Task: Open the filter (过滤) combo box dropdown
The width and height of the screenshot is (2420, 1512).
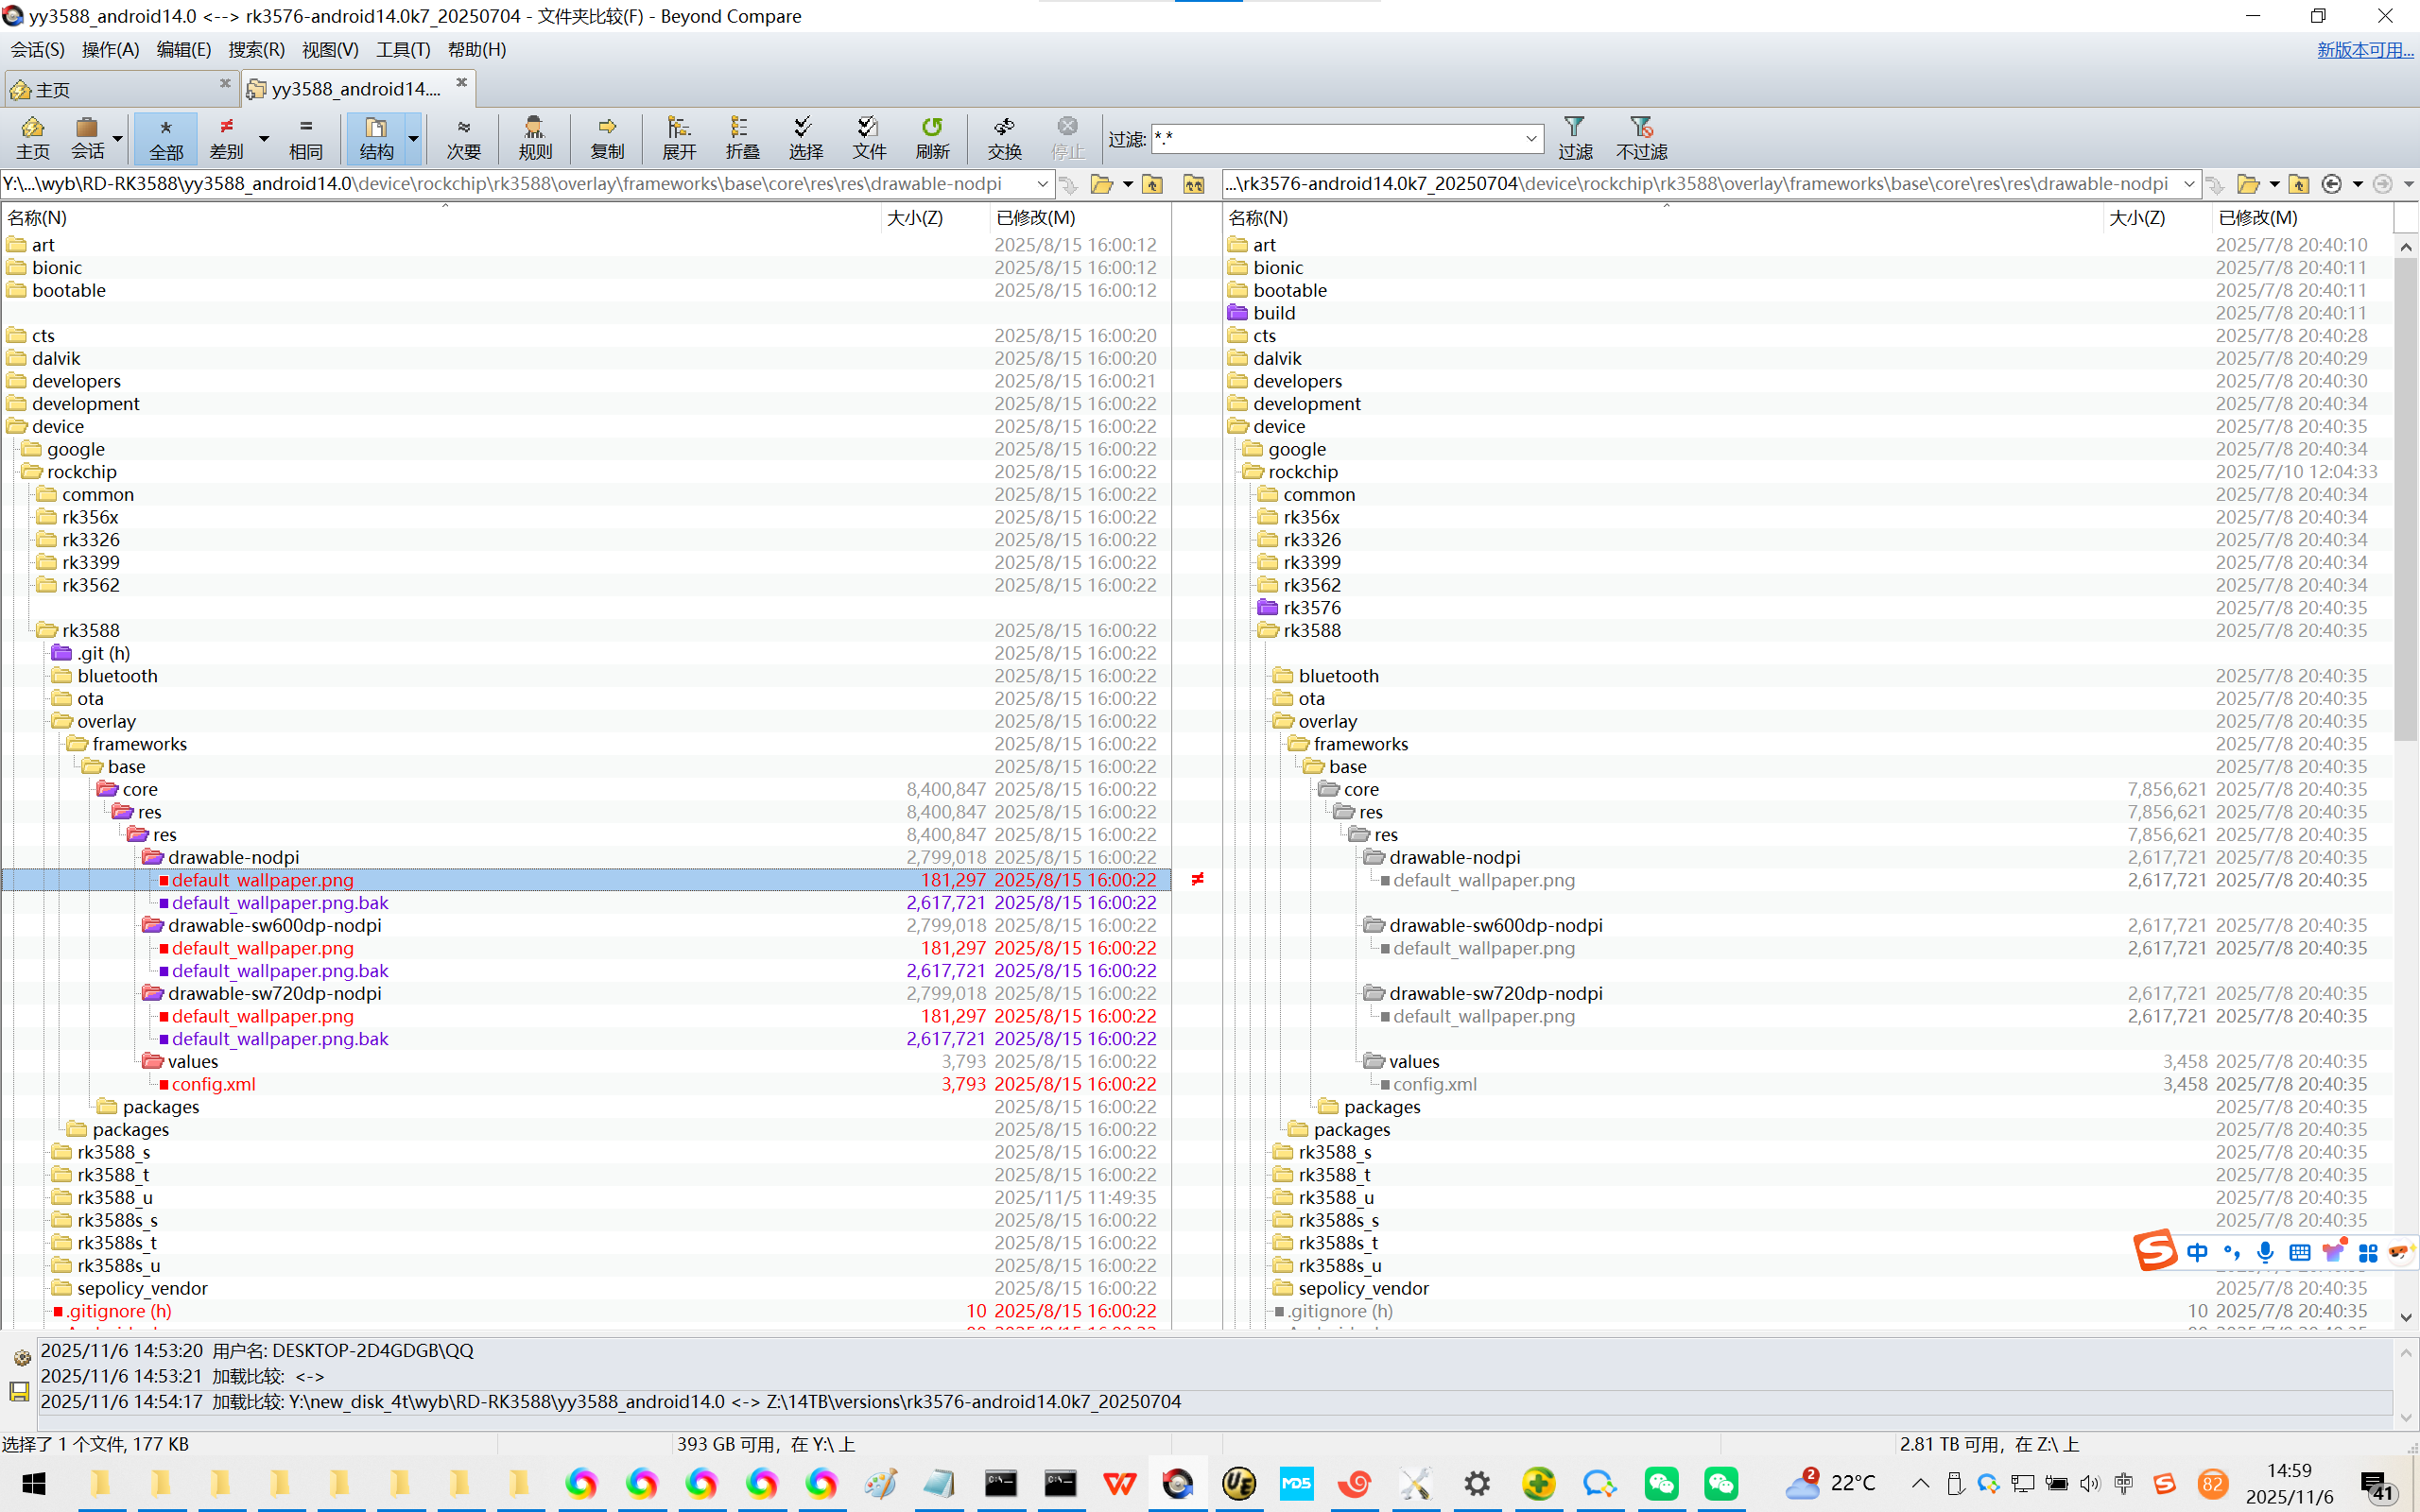Action: [x=1530, y=139]
